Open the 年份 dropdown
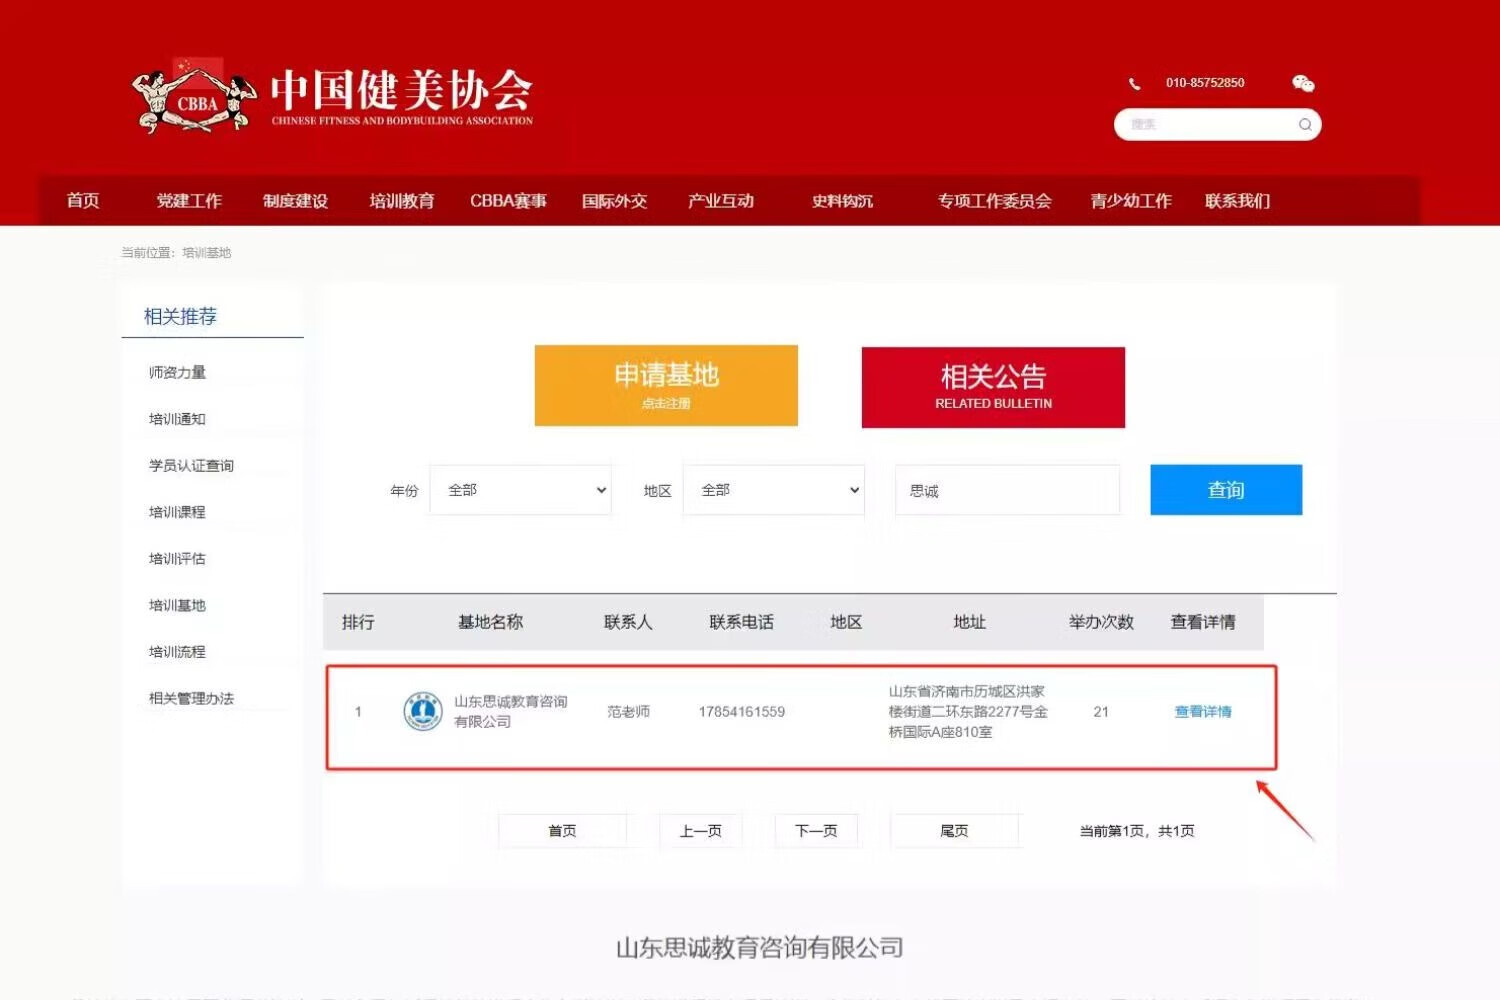The width and height of the screenshot is (1500, 1000). tap(520, 490)
